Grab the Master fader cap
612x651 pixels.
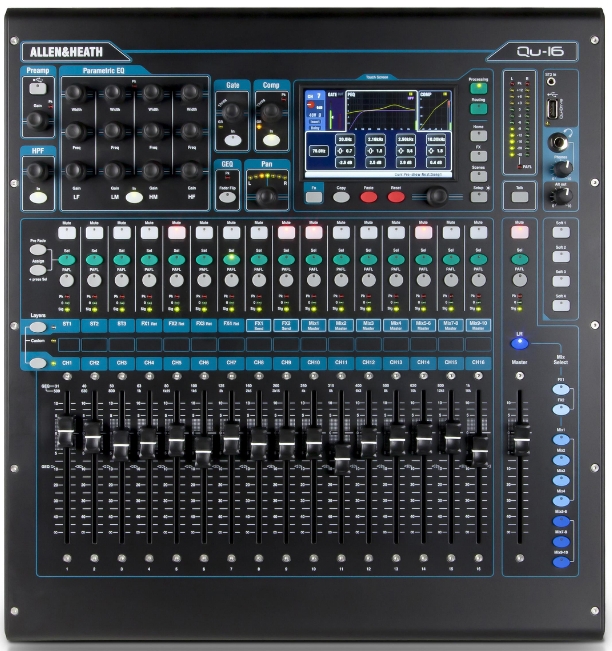tap(521, 440)
